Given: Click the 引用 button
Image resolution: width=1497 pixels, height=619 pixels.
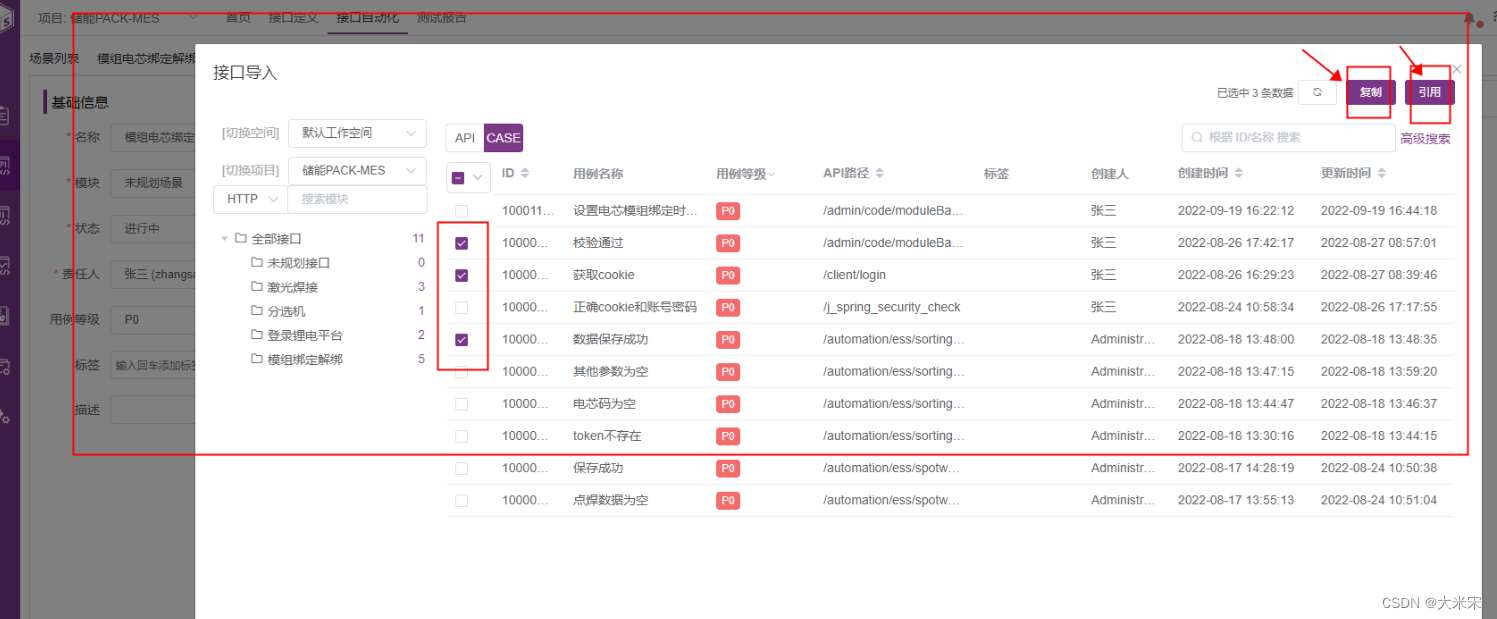Looking at the screenshot, I should pyautogui.click(x=1430, y=92).
